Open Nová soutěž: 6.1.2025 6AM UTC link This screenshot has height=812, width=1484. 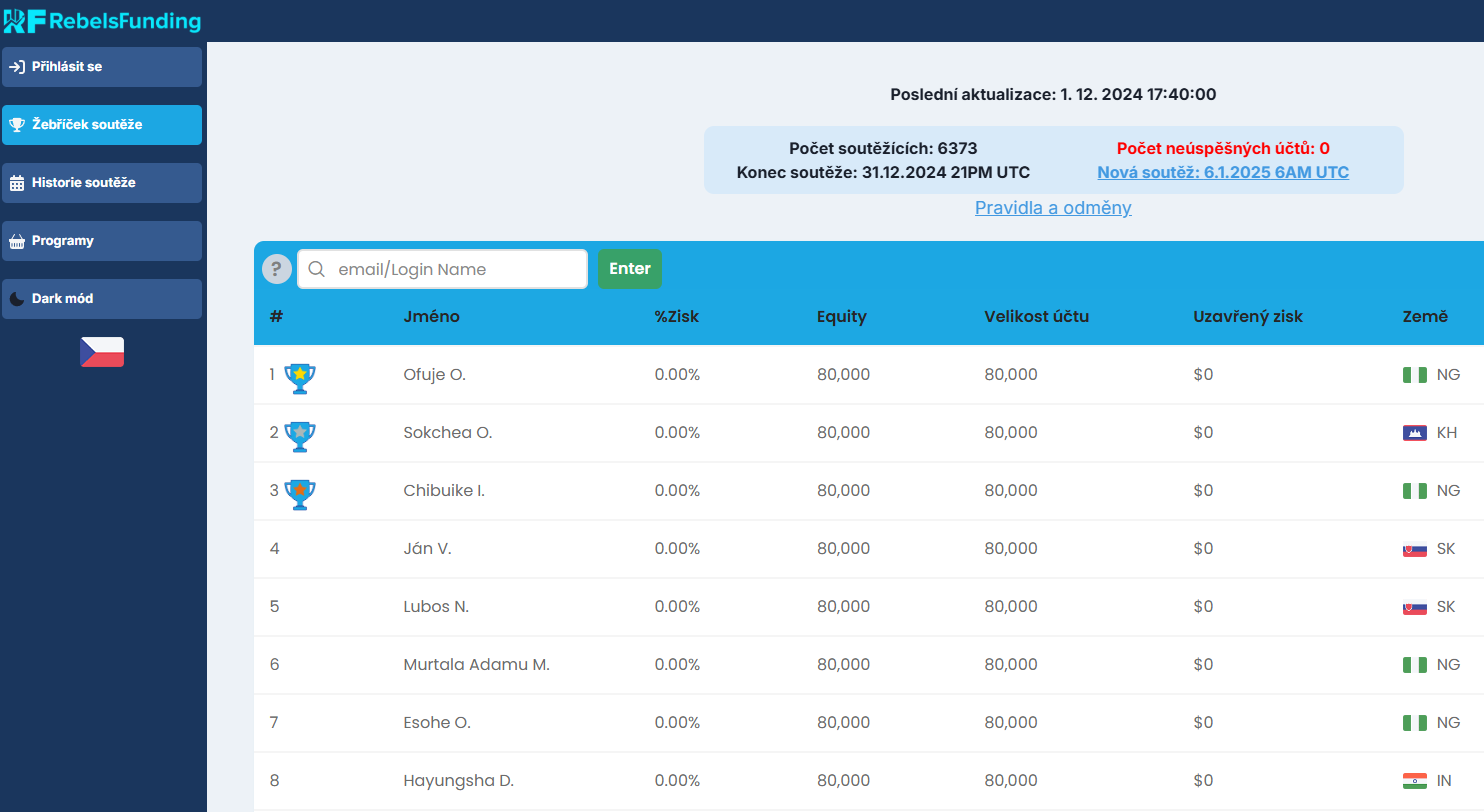click(1223, 172)
